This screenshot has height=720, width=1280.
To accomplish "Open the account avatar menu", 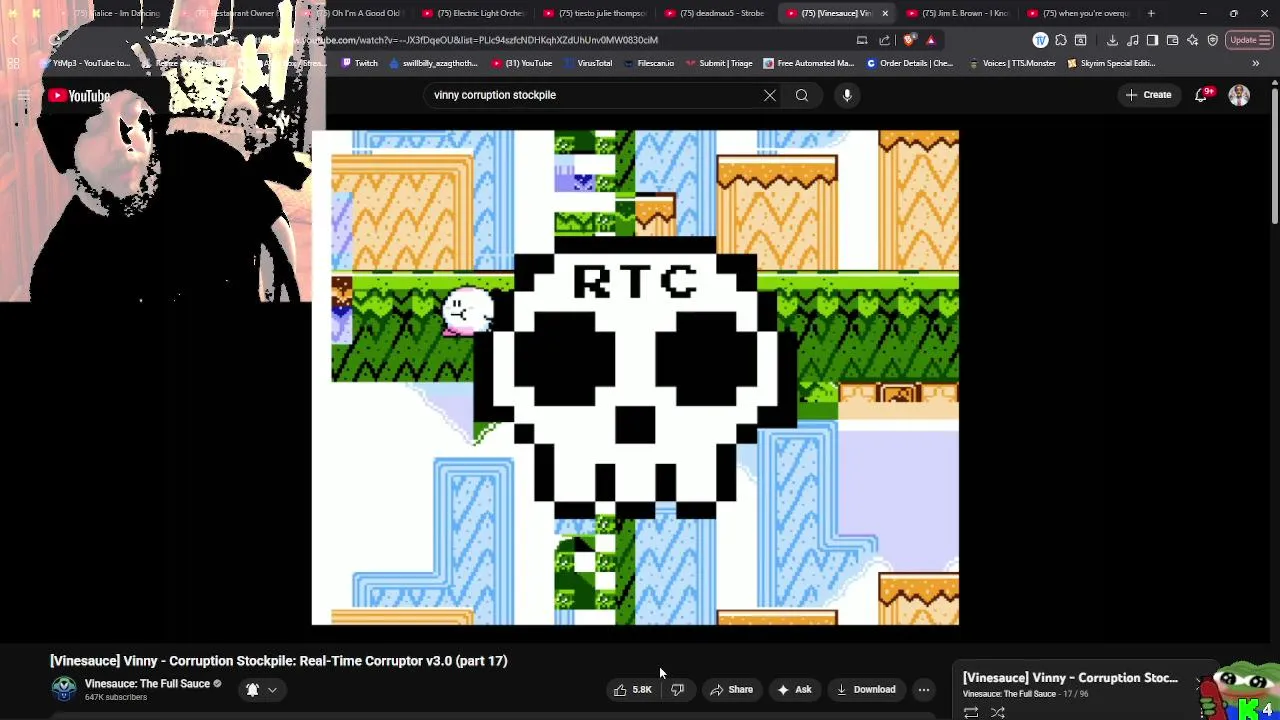I will tap(1239, 95).
